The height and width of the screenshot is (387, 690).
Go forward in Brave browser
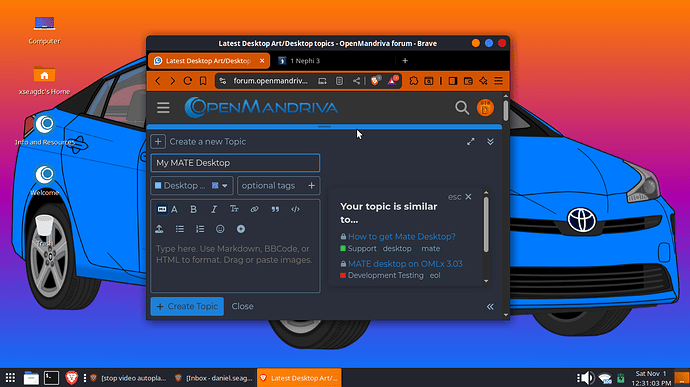tap(172, 81)
